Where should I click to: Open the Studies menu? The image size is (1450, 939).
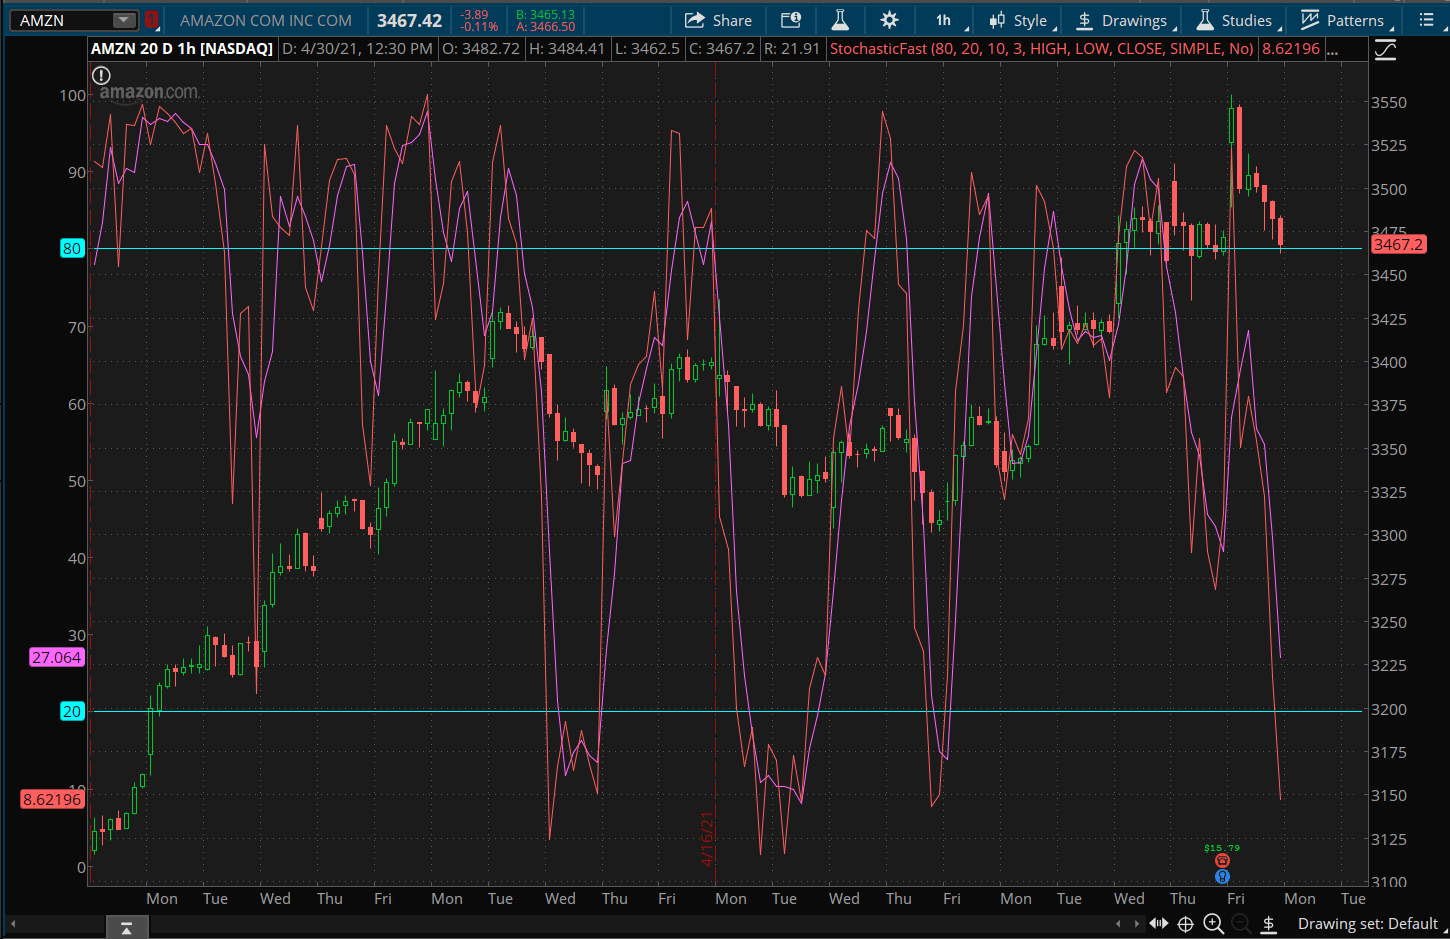[1234, 20]
